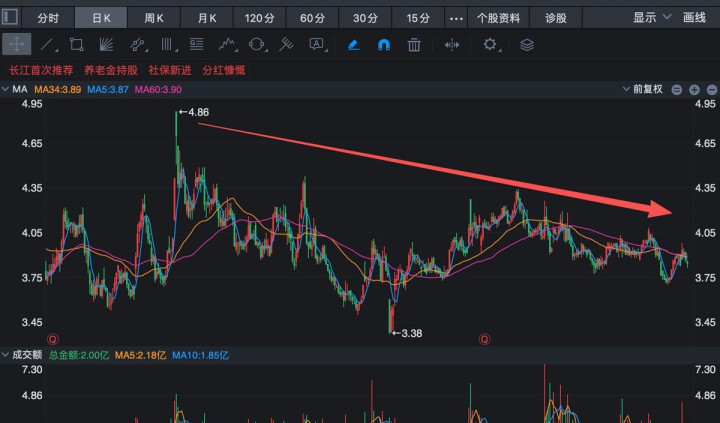Select the rectangle shape drawing tool
720x423 pixels.
(77, 44)
